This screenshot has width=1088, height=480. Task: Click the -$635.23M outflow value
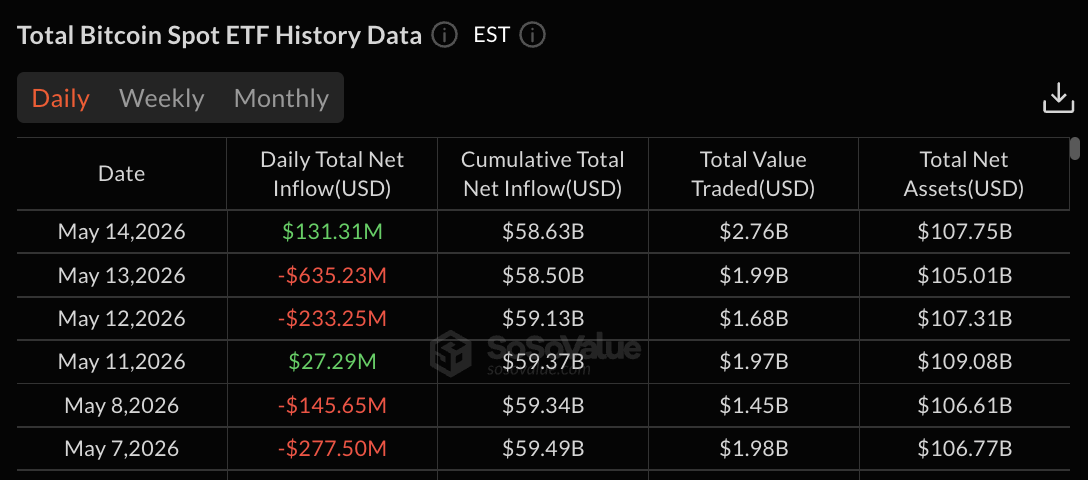[x=332, y=275]
